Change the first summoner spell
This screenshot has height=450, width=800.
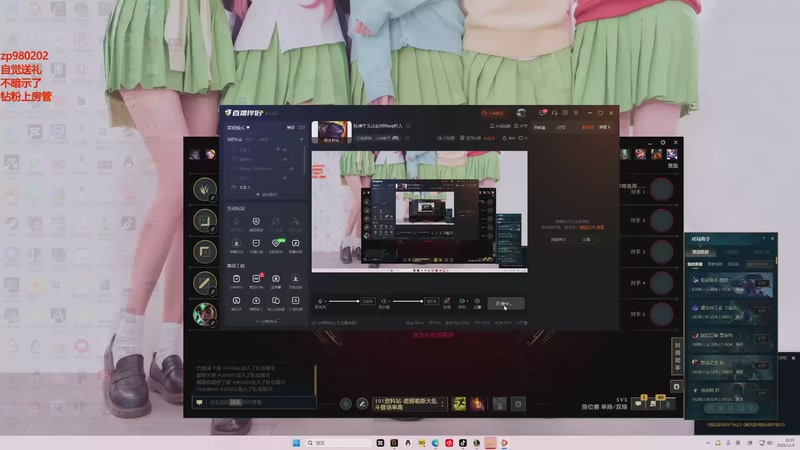[x=459, y=404]
